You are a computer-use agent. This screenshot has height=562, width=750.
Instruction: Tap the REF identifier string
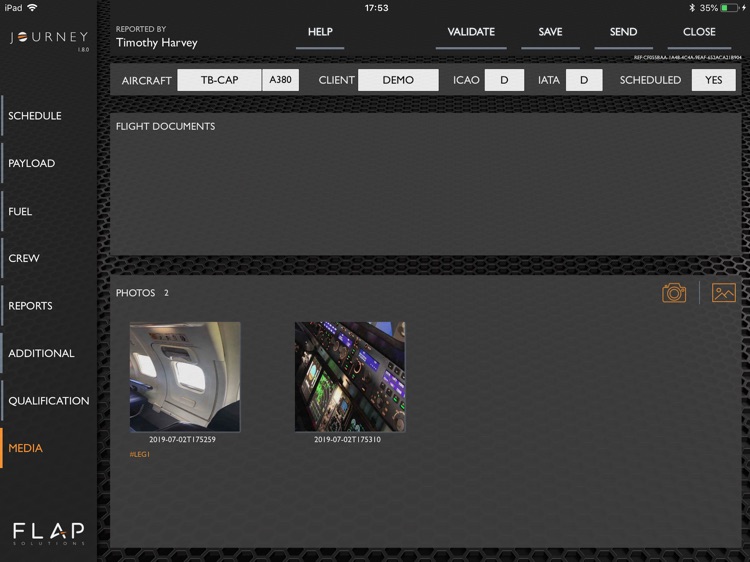tap(687, 58)
